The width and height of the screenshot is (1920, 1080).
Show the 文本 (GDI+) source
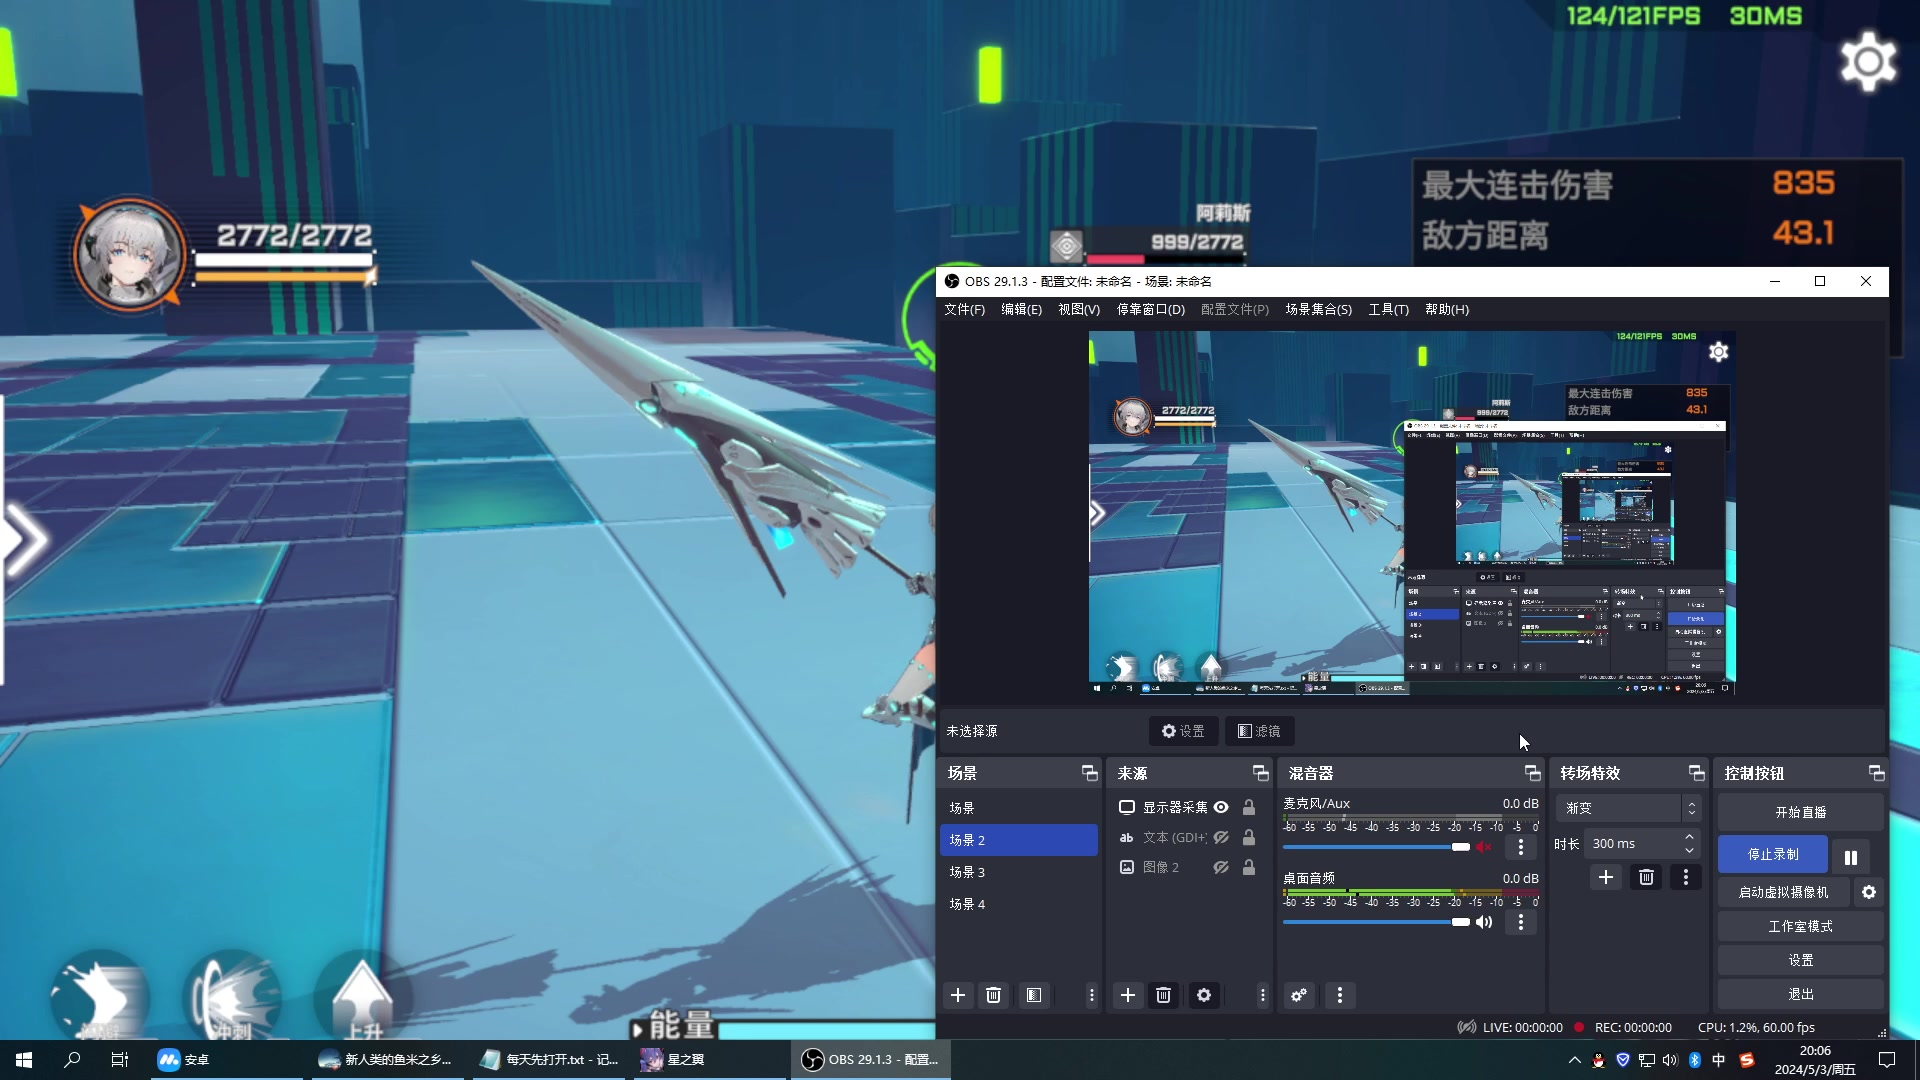[x=1221, y=837]
